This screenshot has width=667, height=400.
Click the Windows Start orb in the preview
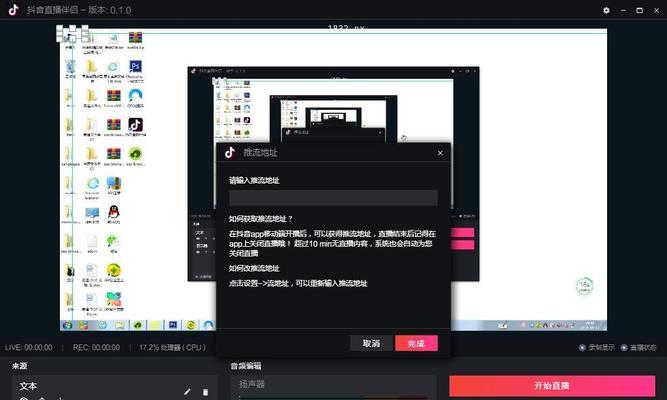[67, 326]
